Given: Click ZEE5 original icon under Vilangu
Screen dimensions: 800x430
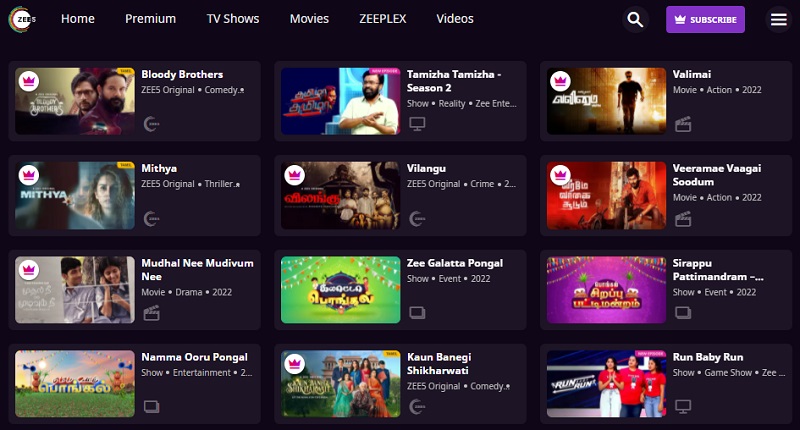Looking at the screenshot, I should click(417, 219).
